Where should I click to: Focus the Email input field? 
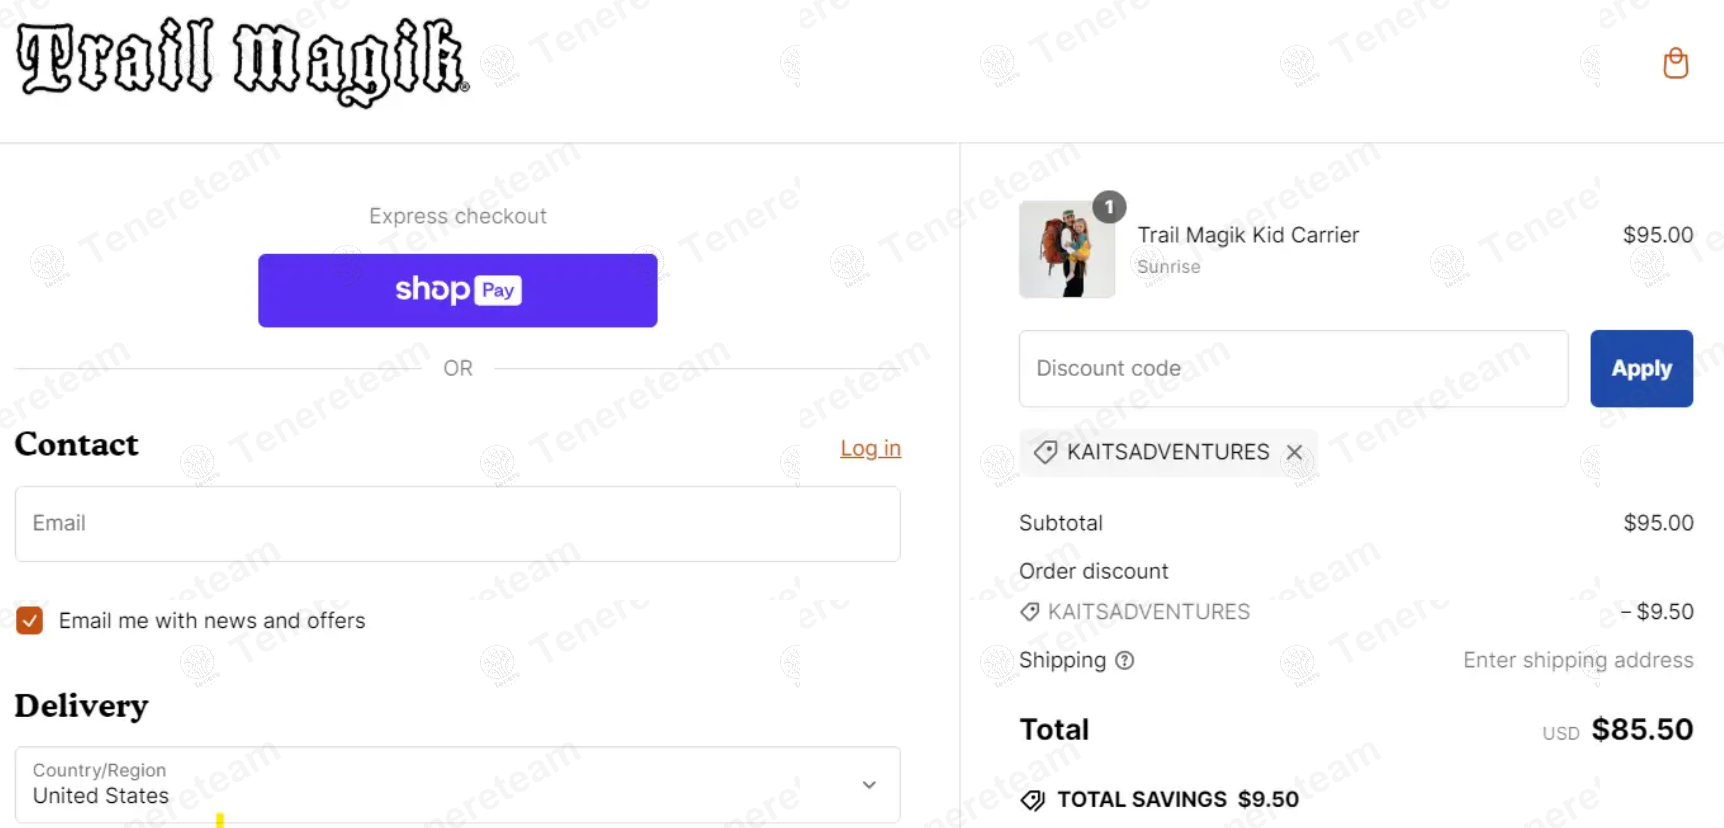tap(457, 524)
